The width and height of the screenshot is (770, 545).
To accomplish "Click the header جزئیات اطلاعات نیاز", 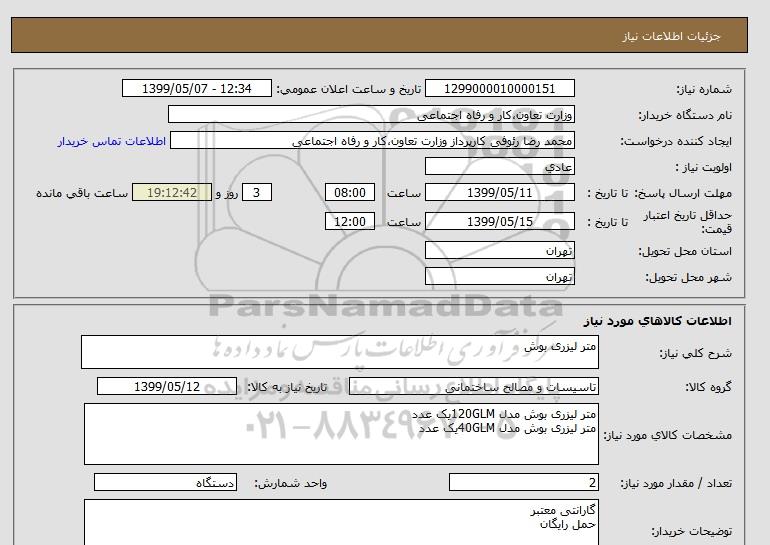I will (x=671, y=36).
